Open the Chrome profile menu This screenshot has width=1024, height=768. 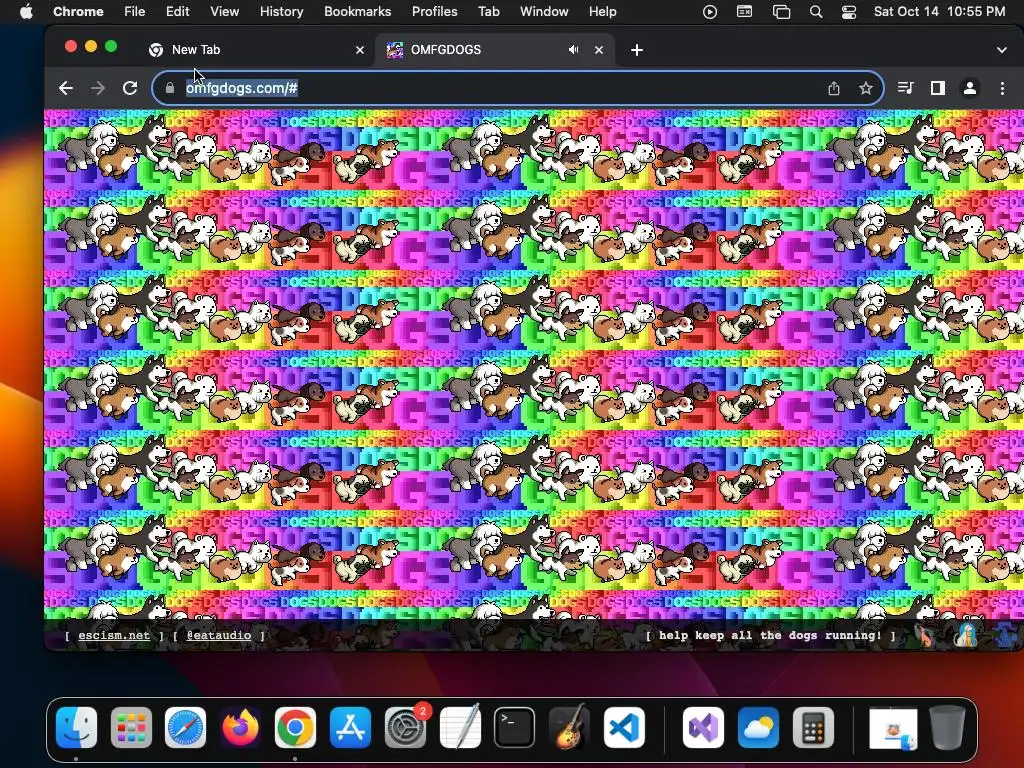970,88
